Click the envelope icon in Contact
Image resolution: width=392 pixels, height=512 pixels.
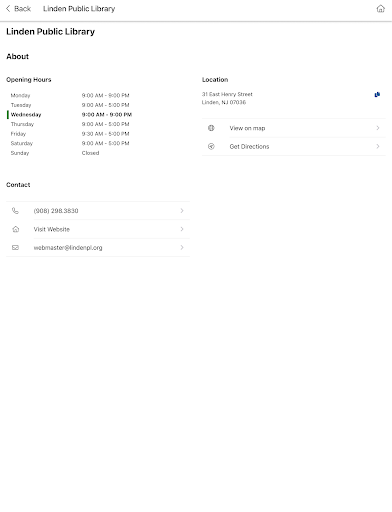[x=15, y=248]
